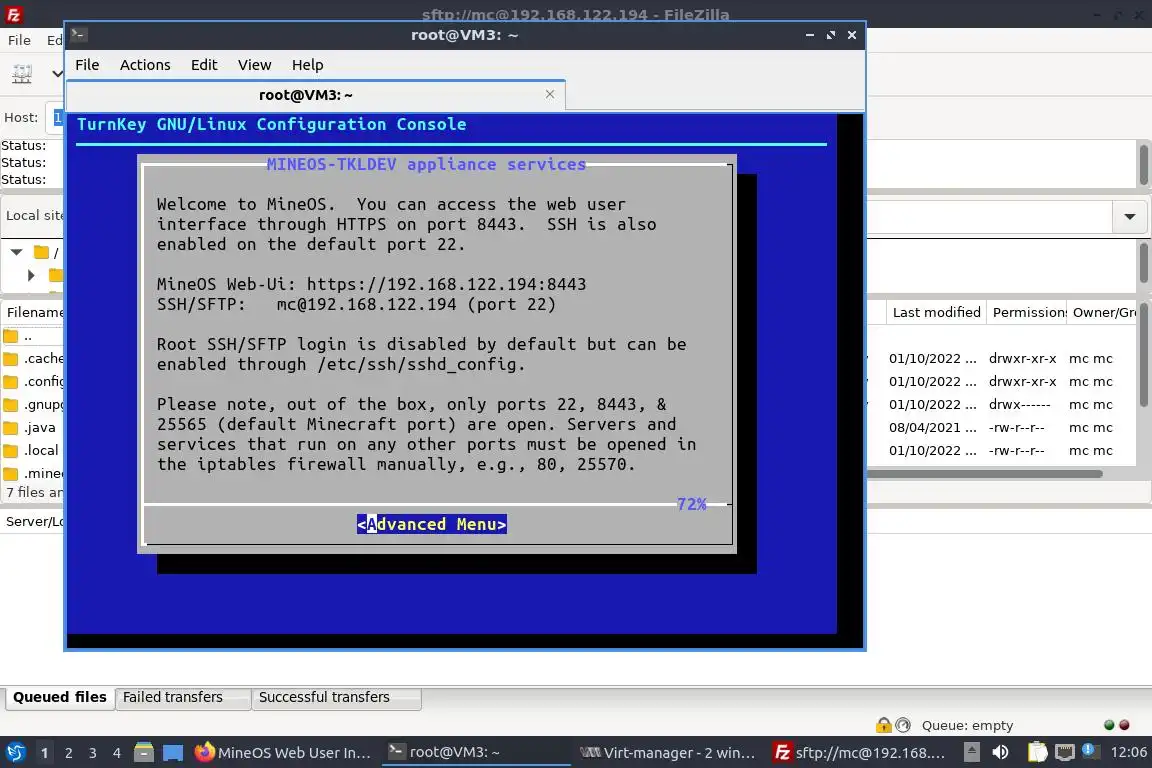
Task: Click the 12:06 clock in taskbar
Action: [x=1128, y=752]
